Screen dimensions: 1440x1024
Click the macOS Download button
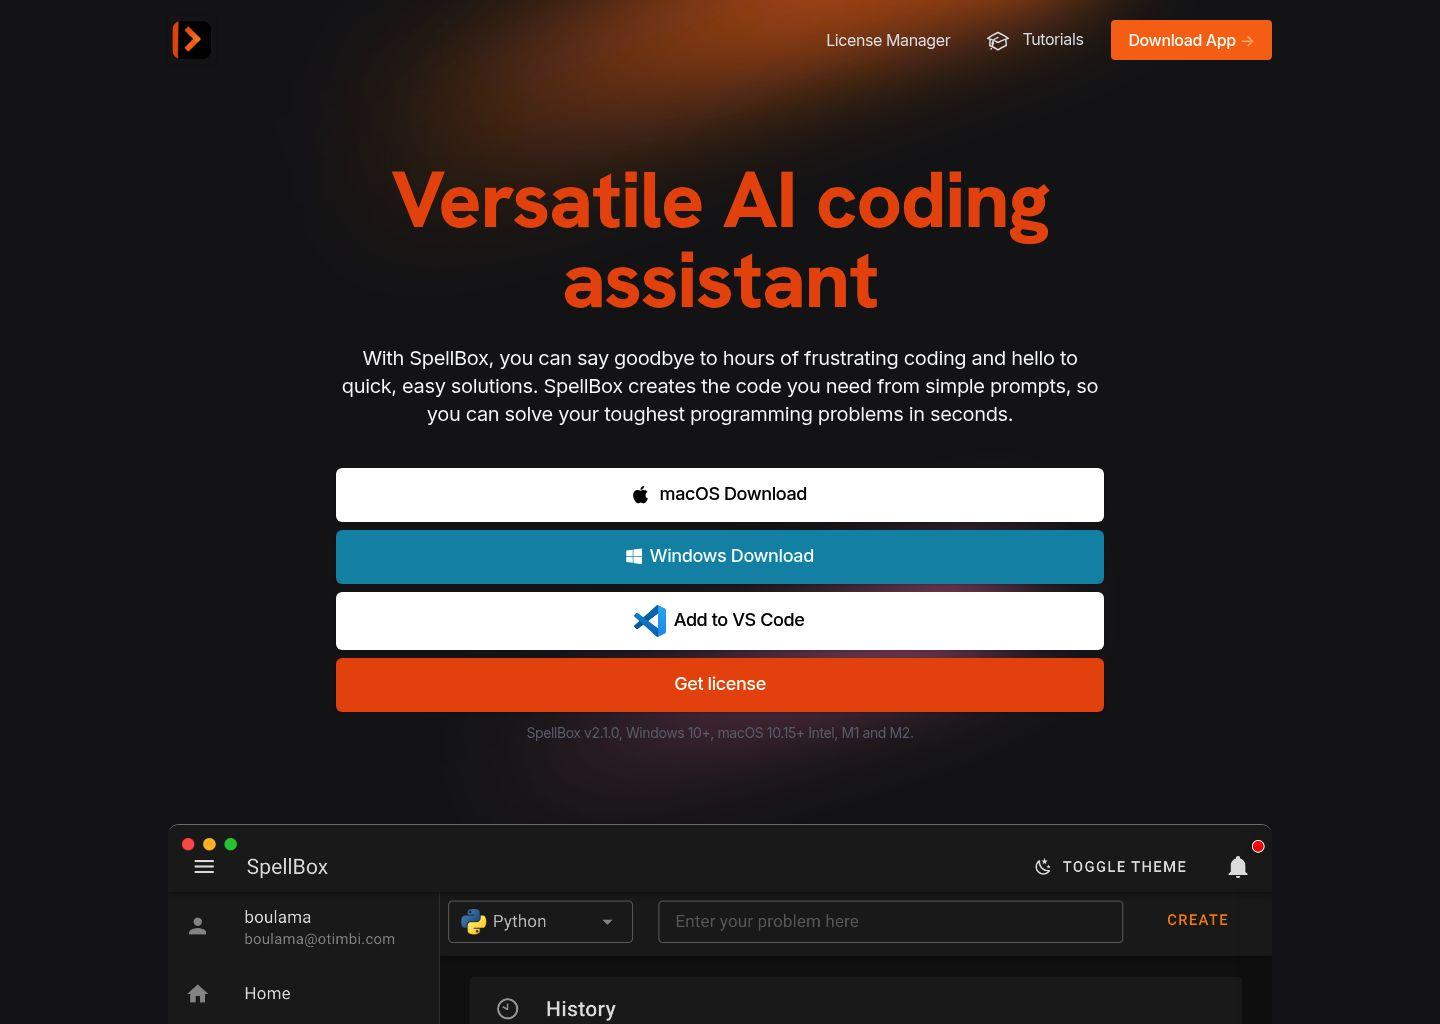pos(719,494)
